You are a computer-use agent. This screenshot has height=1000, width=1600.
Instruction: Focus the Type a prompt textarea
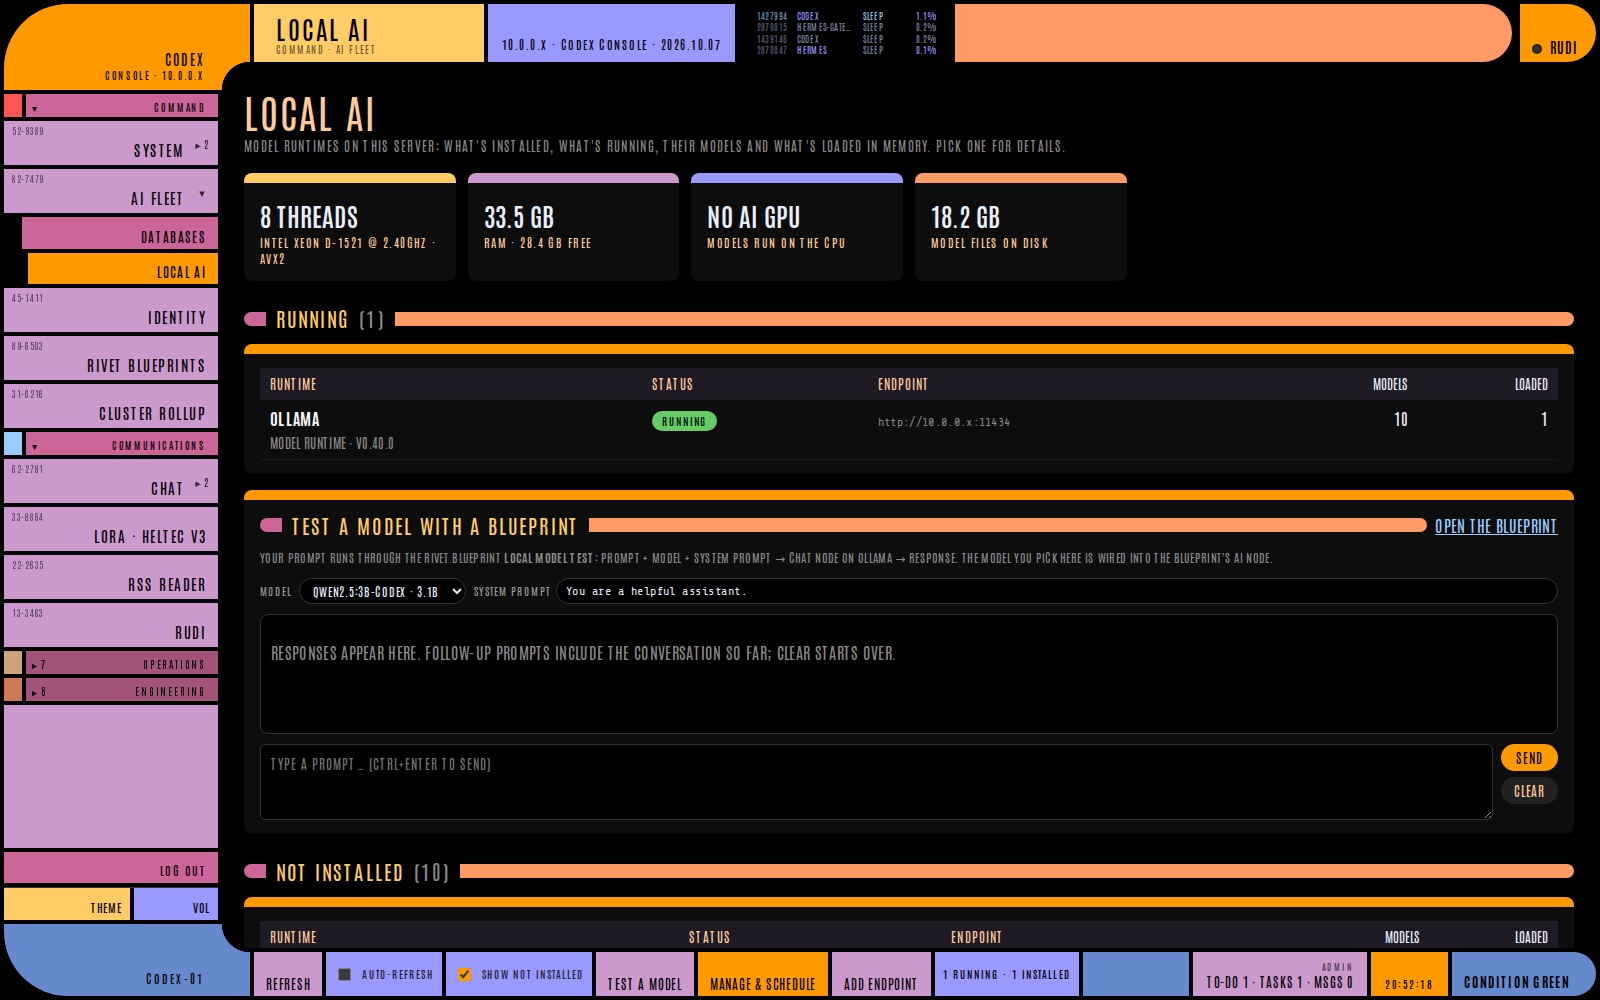pyautogui.click(x=876, y=782)
